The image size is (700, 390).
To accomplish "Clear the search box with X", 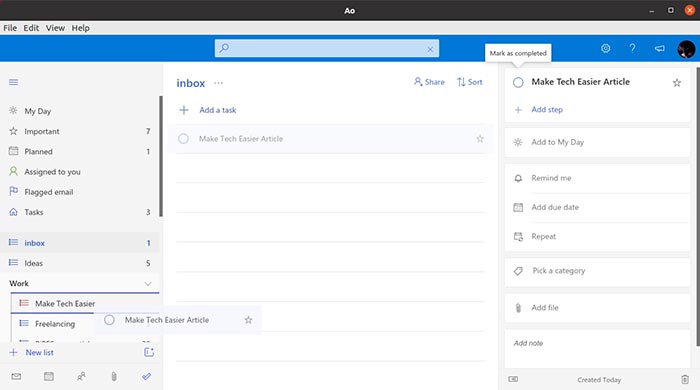I will point(430,49).
